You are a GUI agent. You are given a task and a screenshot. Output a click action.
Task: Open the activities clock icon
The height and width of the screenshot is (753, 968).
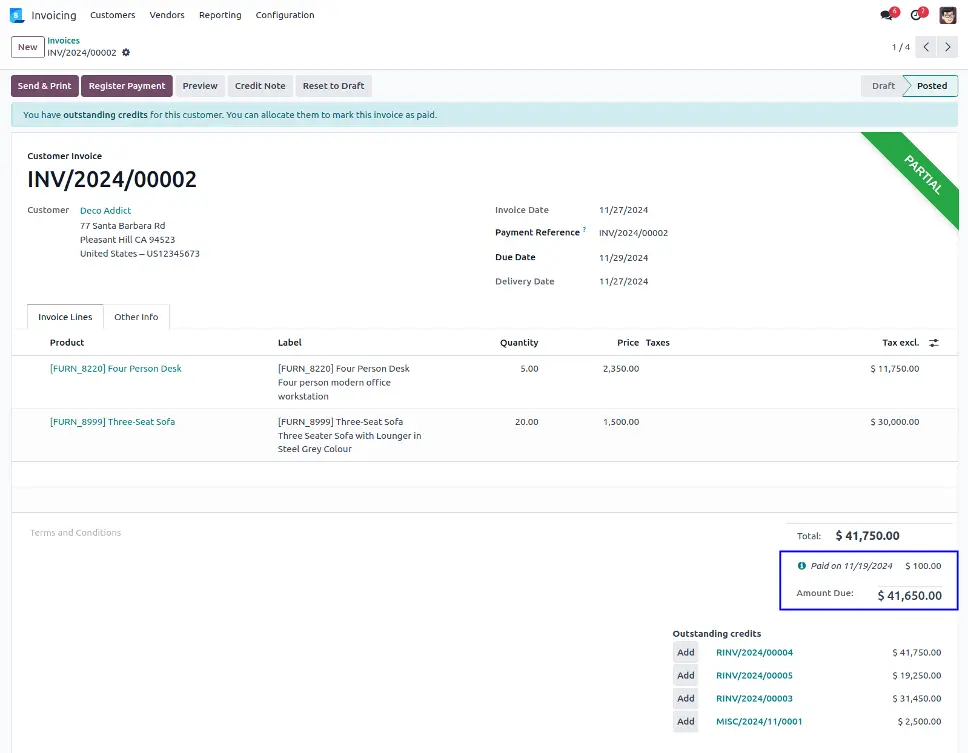tap(915, 15)
